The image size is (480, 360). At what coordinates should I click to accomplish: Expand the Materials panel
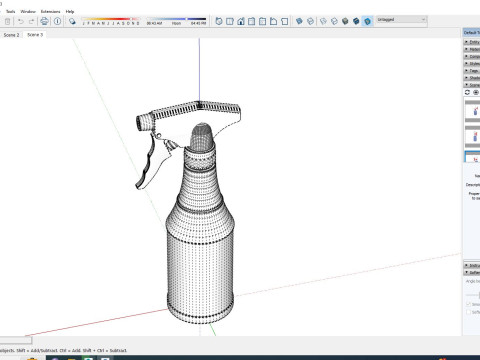[472, 49]
